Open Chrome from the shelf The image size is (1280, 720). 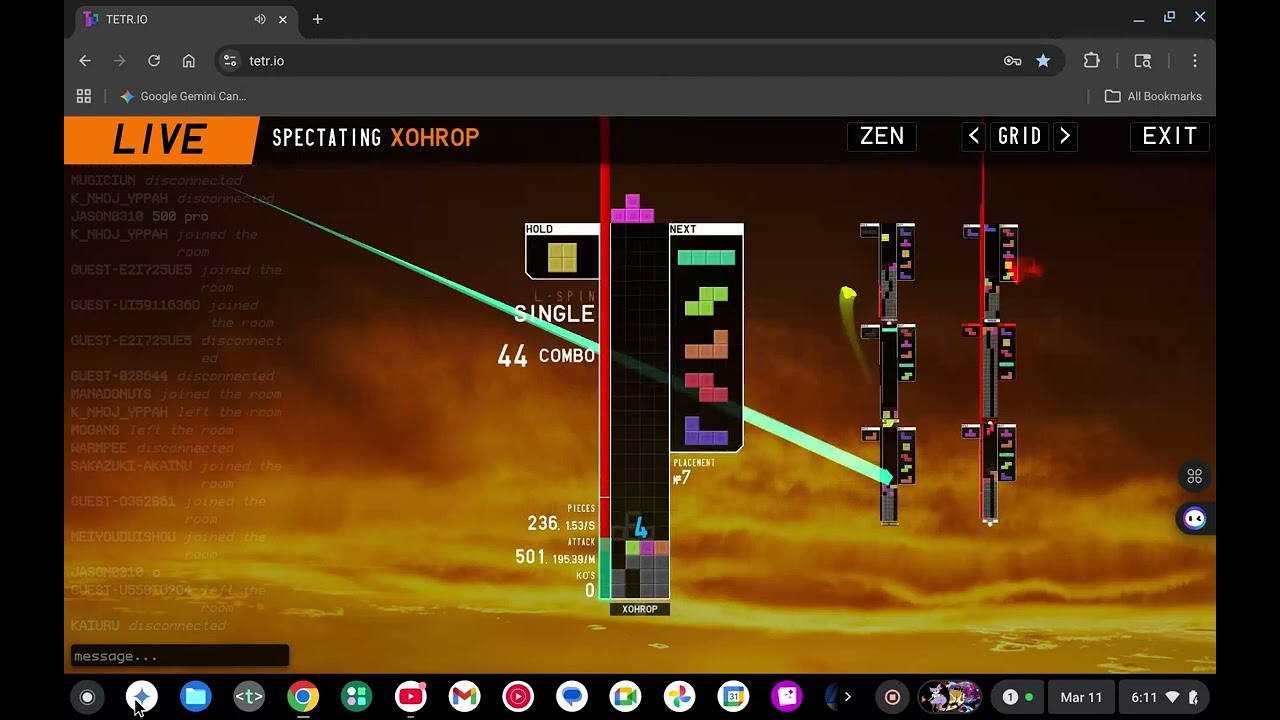[x=303, y=697]
